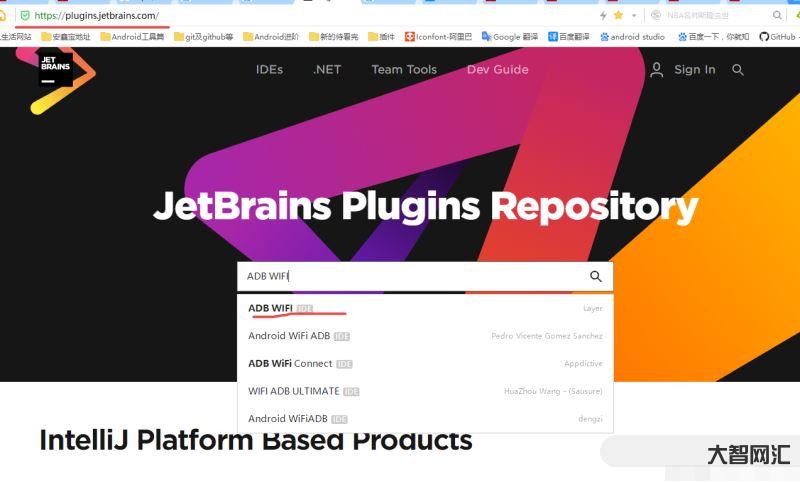
Task: Choose the WIFI ADB ULTIMATE suggestion
Action: coord(294,391)
